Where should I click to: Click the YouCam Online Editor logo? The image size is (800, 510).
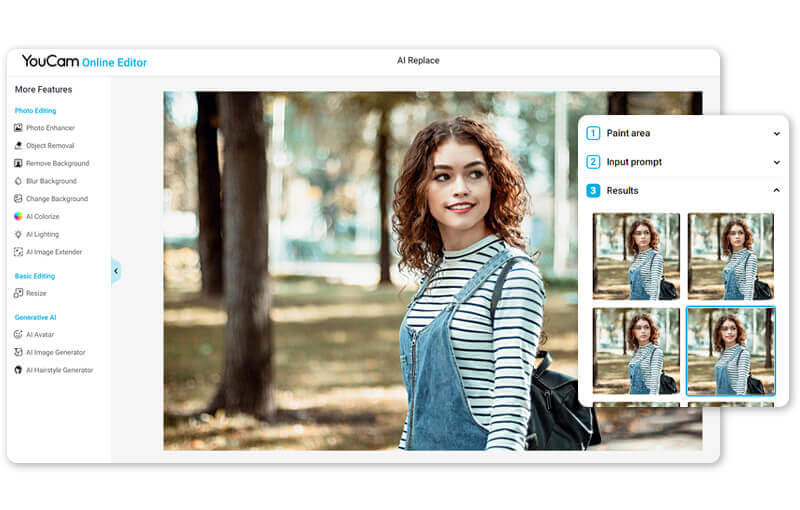click(x=84, y=62)
